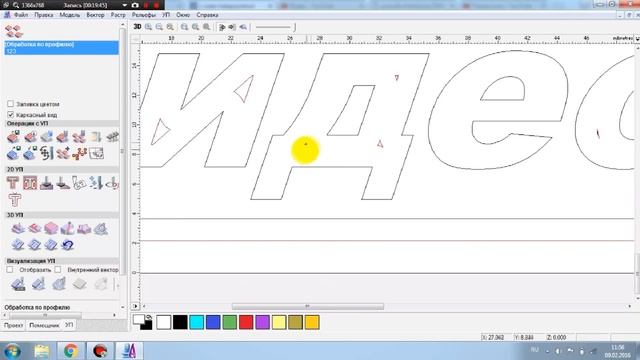
Task: Expand the more-icons arrow right of Визуализация УП icons
Action: pos(117,284)
